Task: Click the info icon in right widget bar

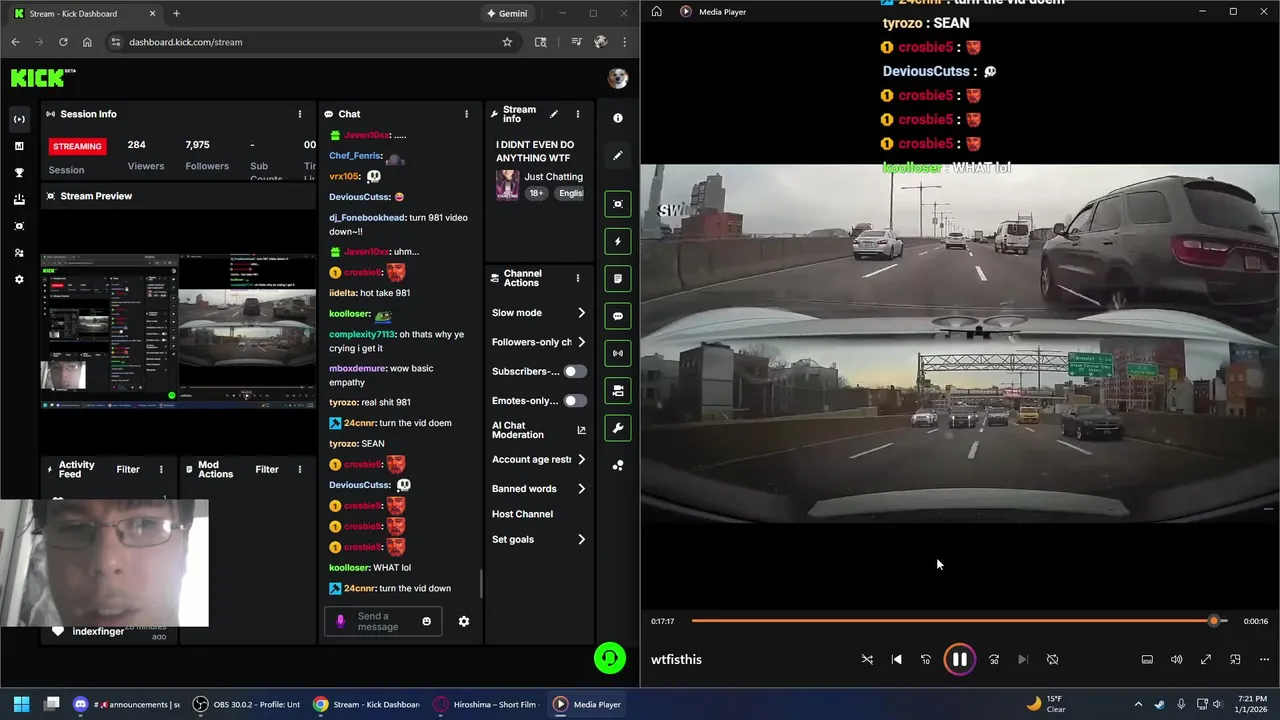Action: click(x=618, y=118)
